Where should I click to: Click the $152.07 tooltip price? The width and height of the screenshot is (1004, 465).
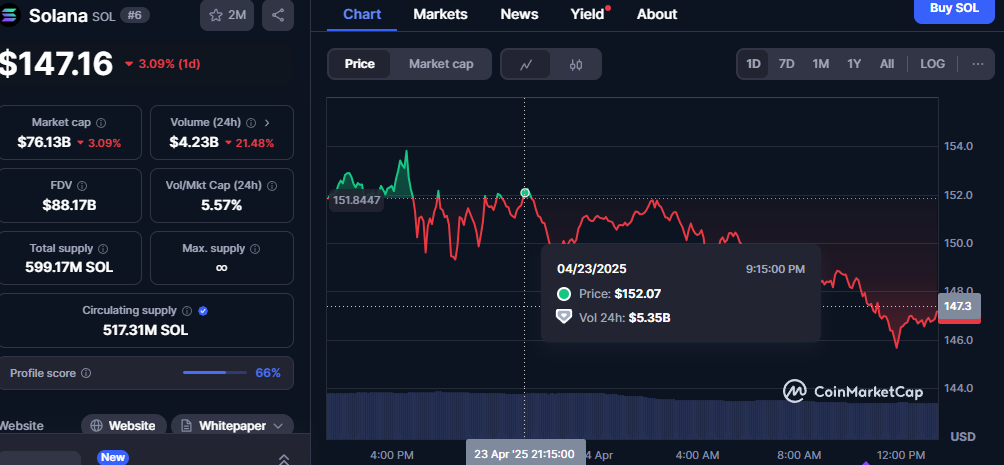[638, 294]
